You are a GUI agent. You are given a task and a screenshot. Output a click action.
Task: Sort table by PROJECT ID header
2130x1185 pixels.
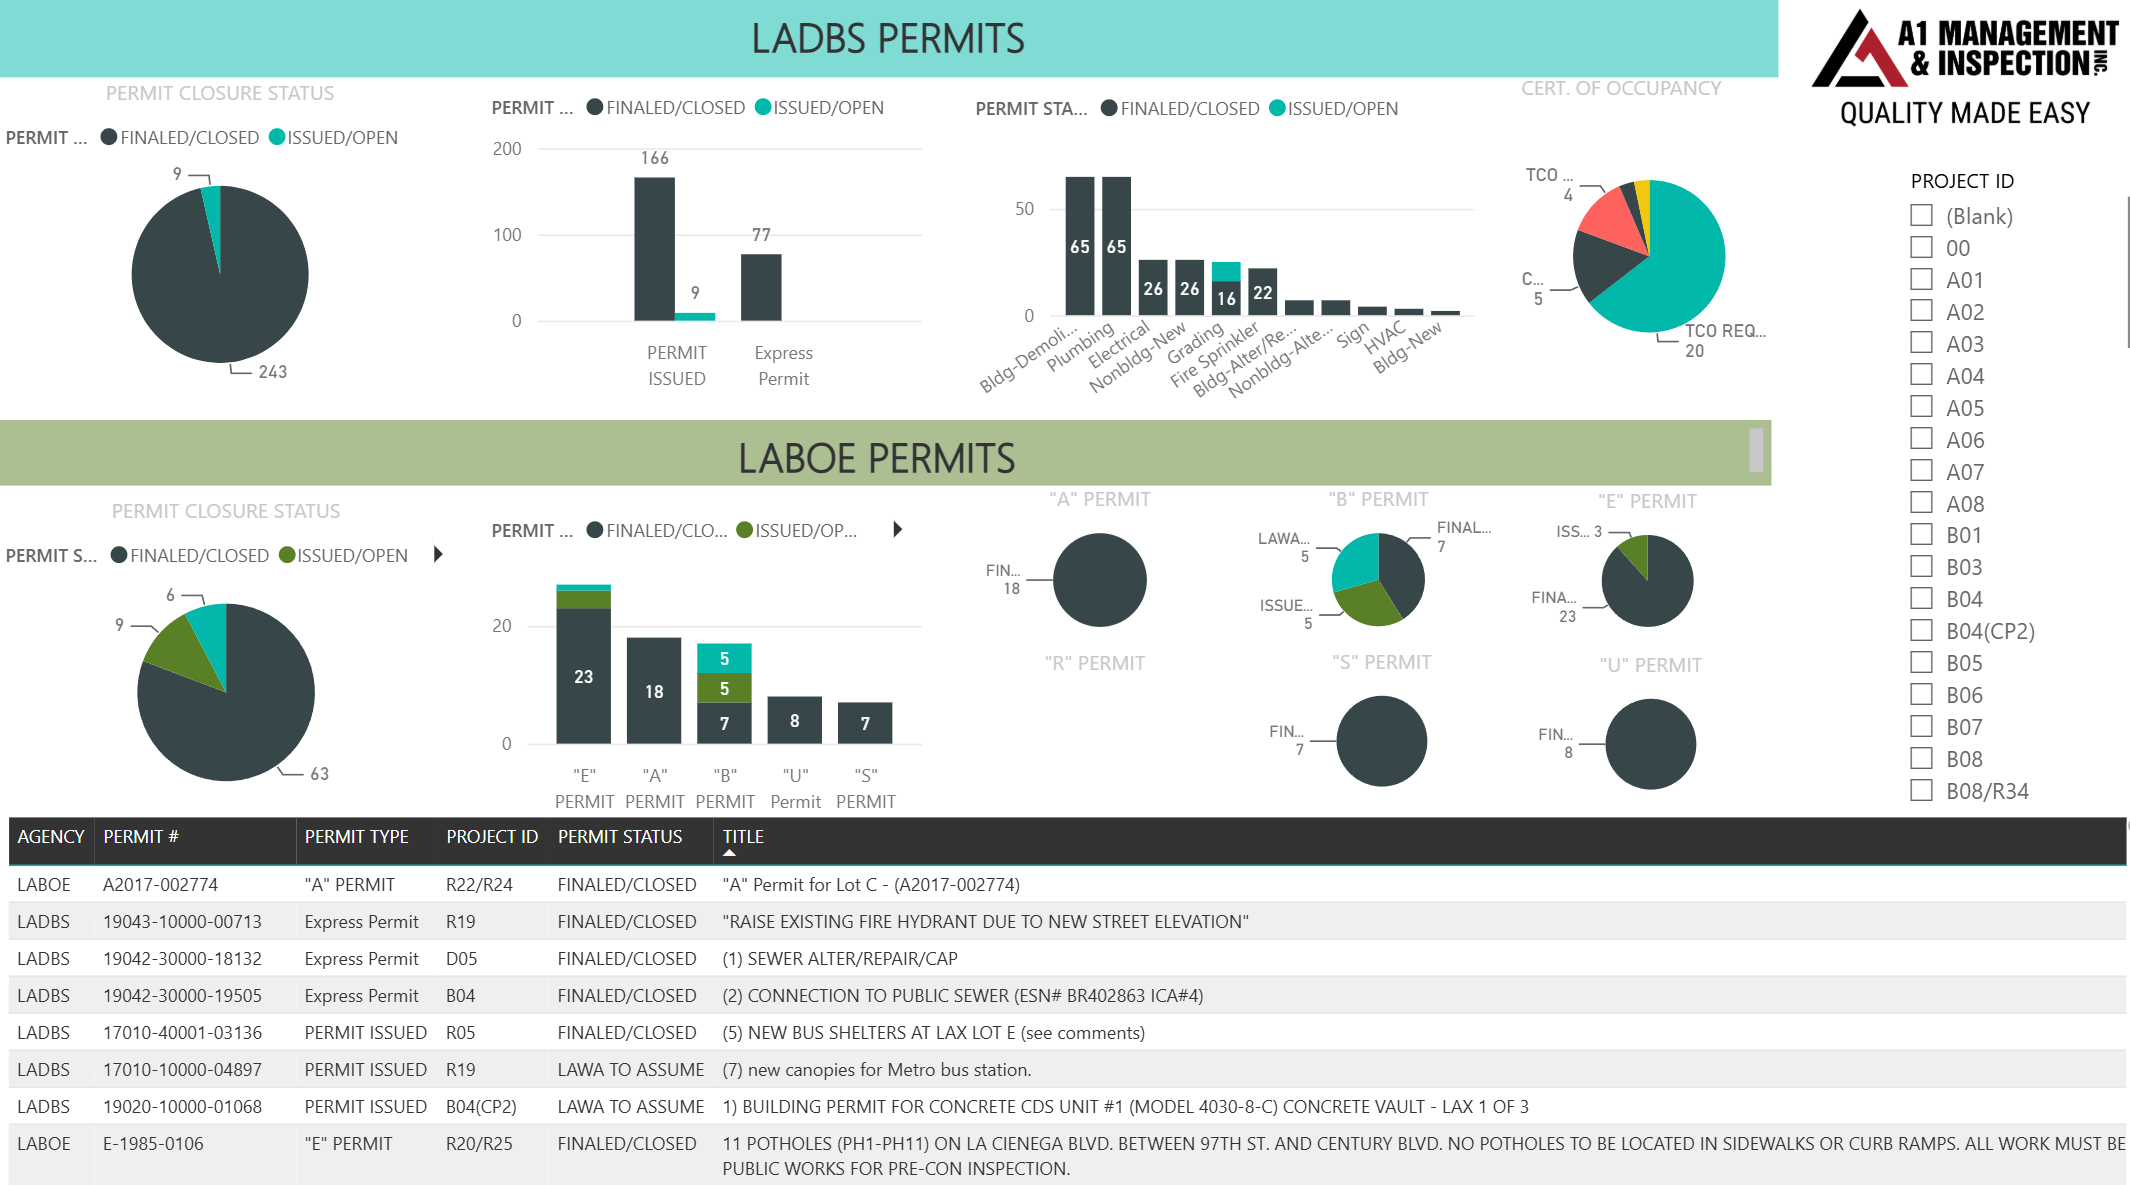tap(492, 837)
